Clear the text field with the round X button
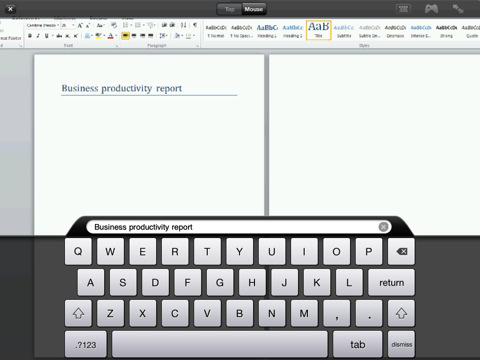This screenshot has width=480, height=360. pyautogui.click(x=383, y=227)
